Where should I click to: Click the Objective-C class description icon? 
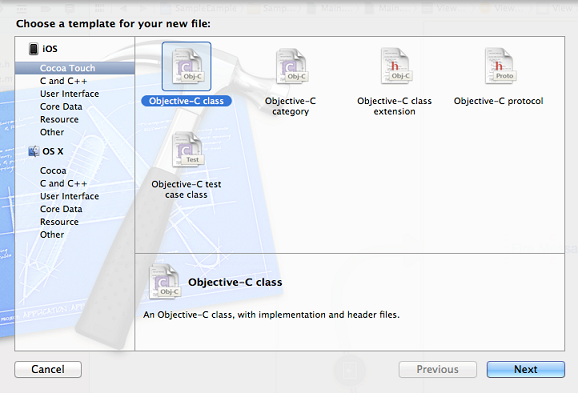(165, 281)
